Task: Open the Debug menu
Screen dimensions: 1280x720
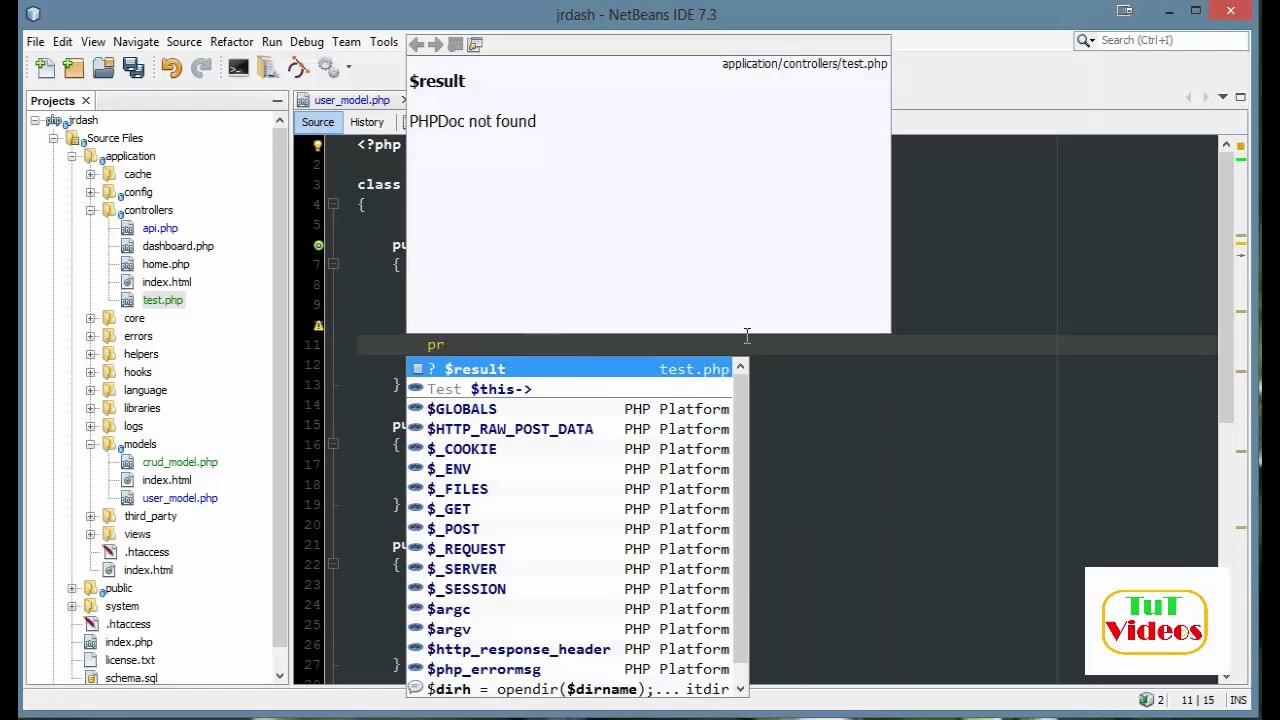Action: coord(307,42)
